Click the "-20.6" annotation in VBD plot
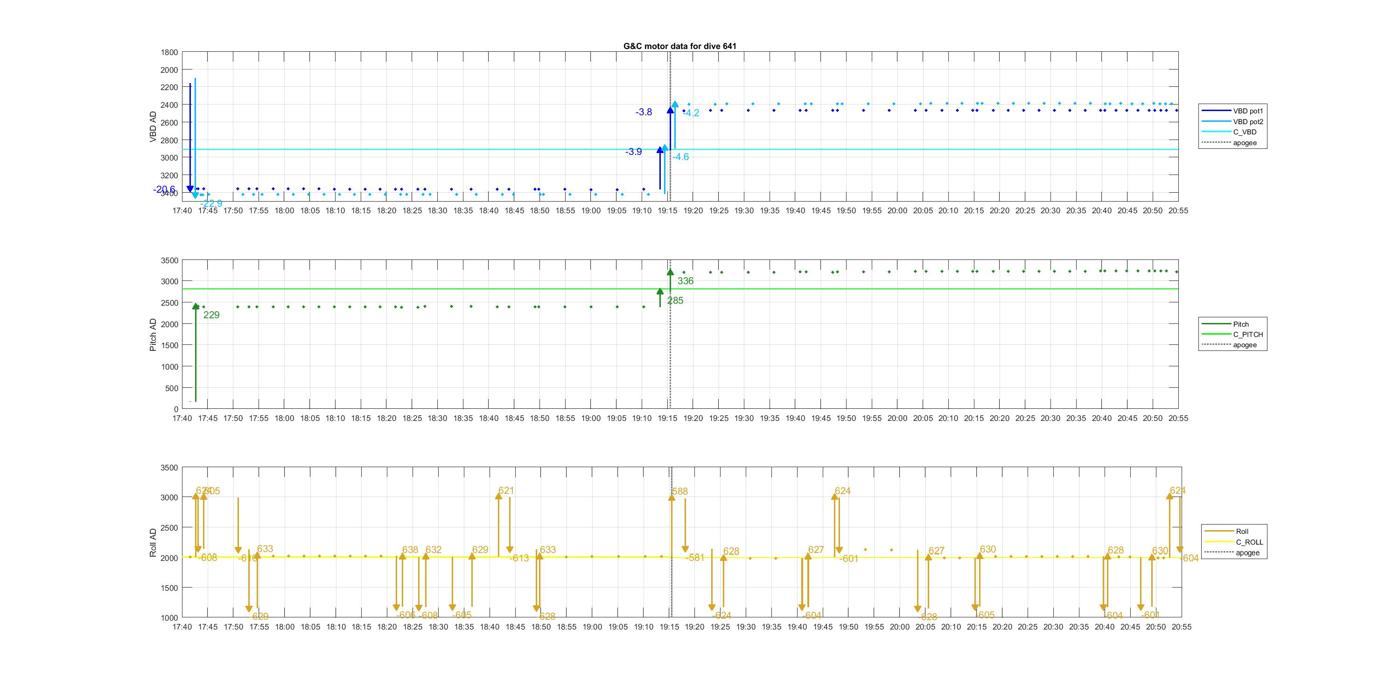The height and width of the screenshot is (693, 1400). [164, 190]
